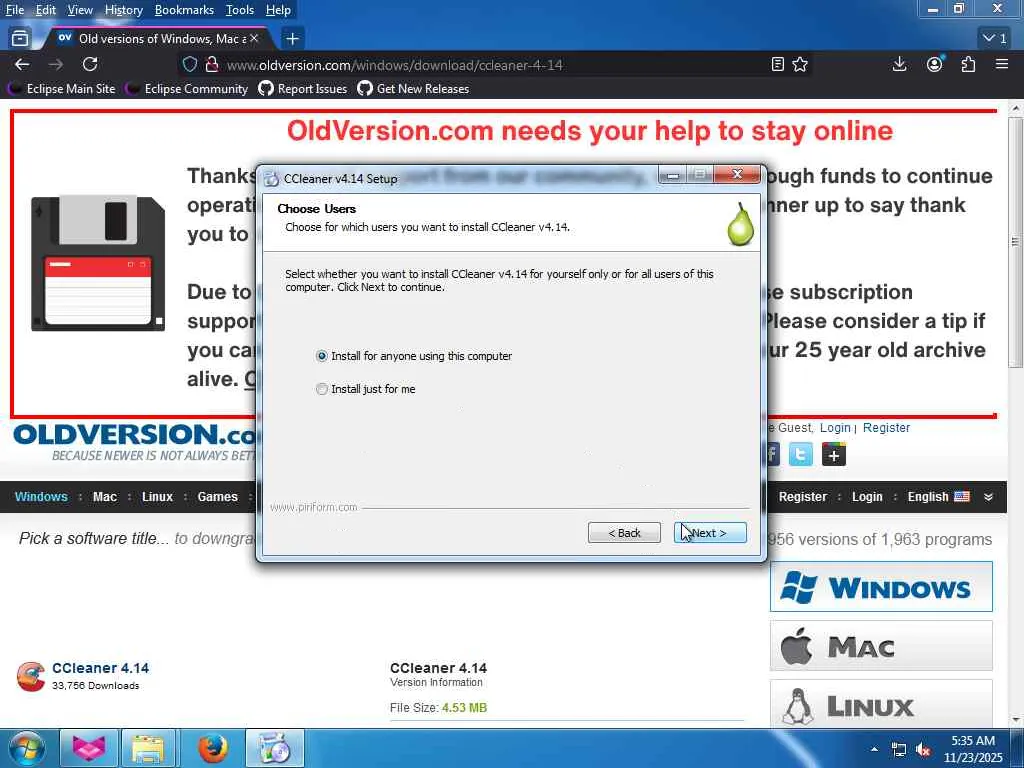The image size is (1024, 768).
Task: Click the OldVersion.com site logo
Action: tap(134, 443)
